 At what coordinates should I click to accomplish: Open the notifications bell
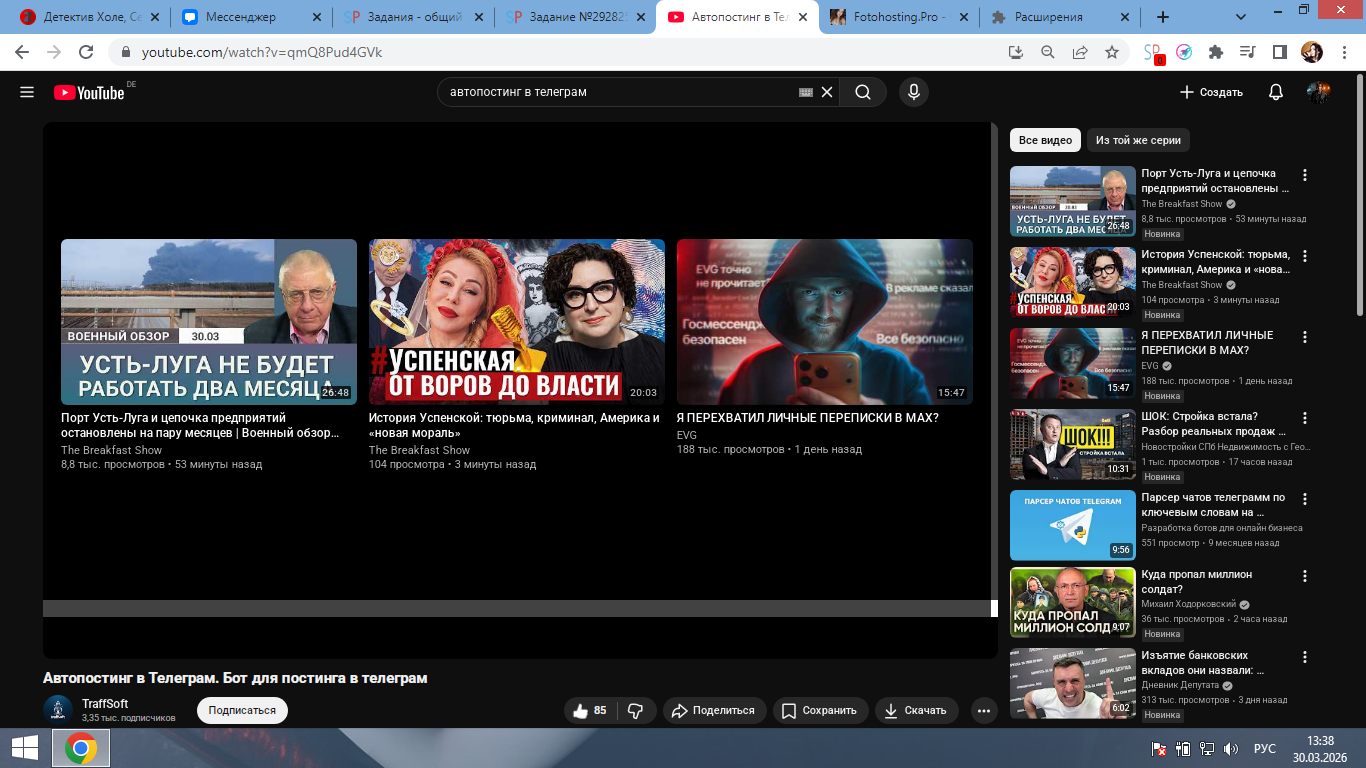pos(1275,92)
